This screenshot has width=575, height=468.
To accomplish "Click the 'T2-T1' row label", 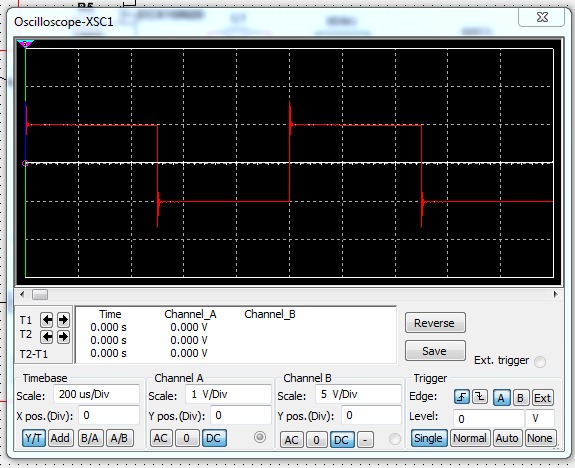I will [34, 354].
